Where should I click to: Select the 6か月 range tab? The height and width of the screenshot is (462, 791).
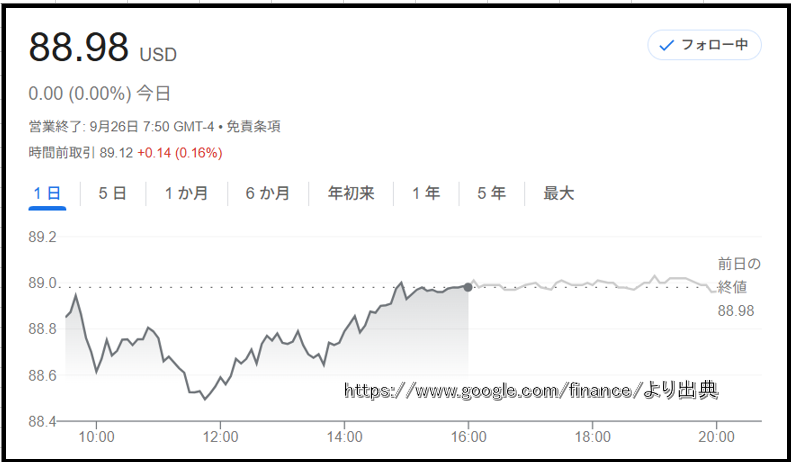pos(268,194)
